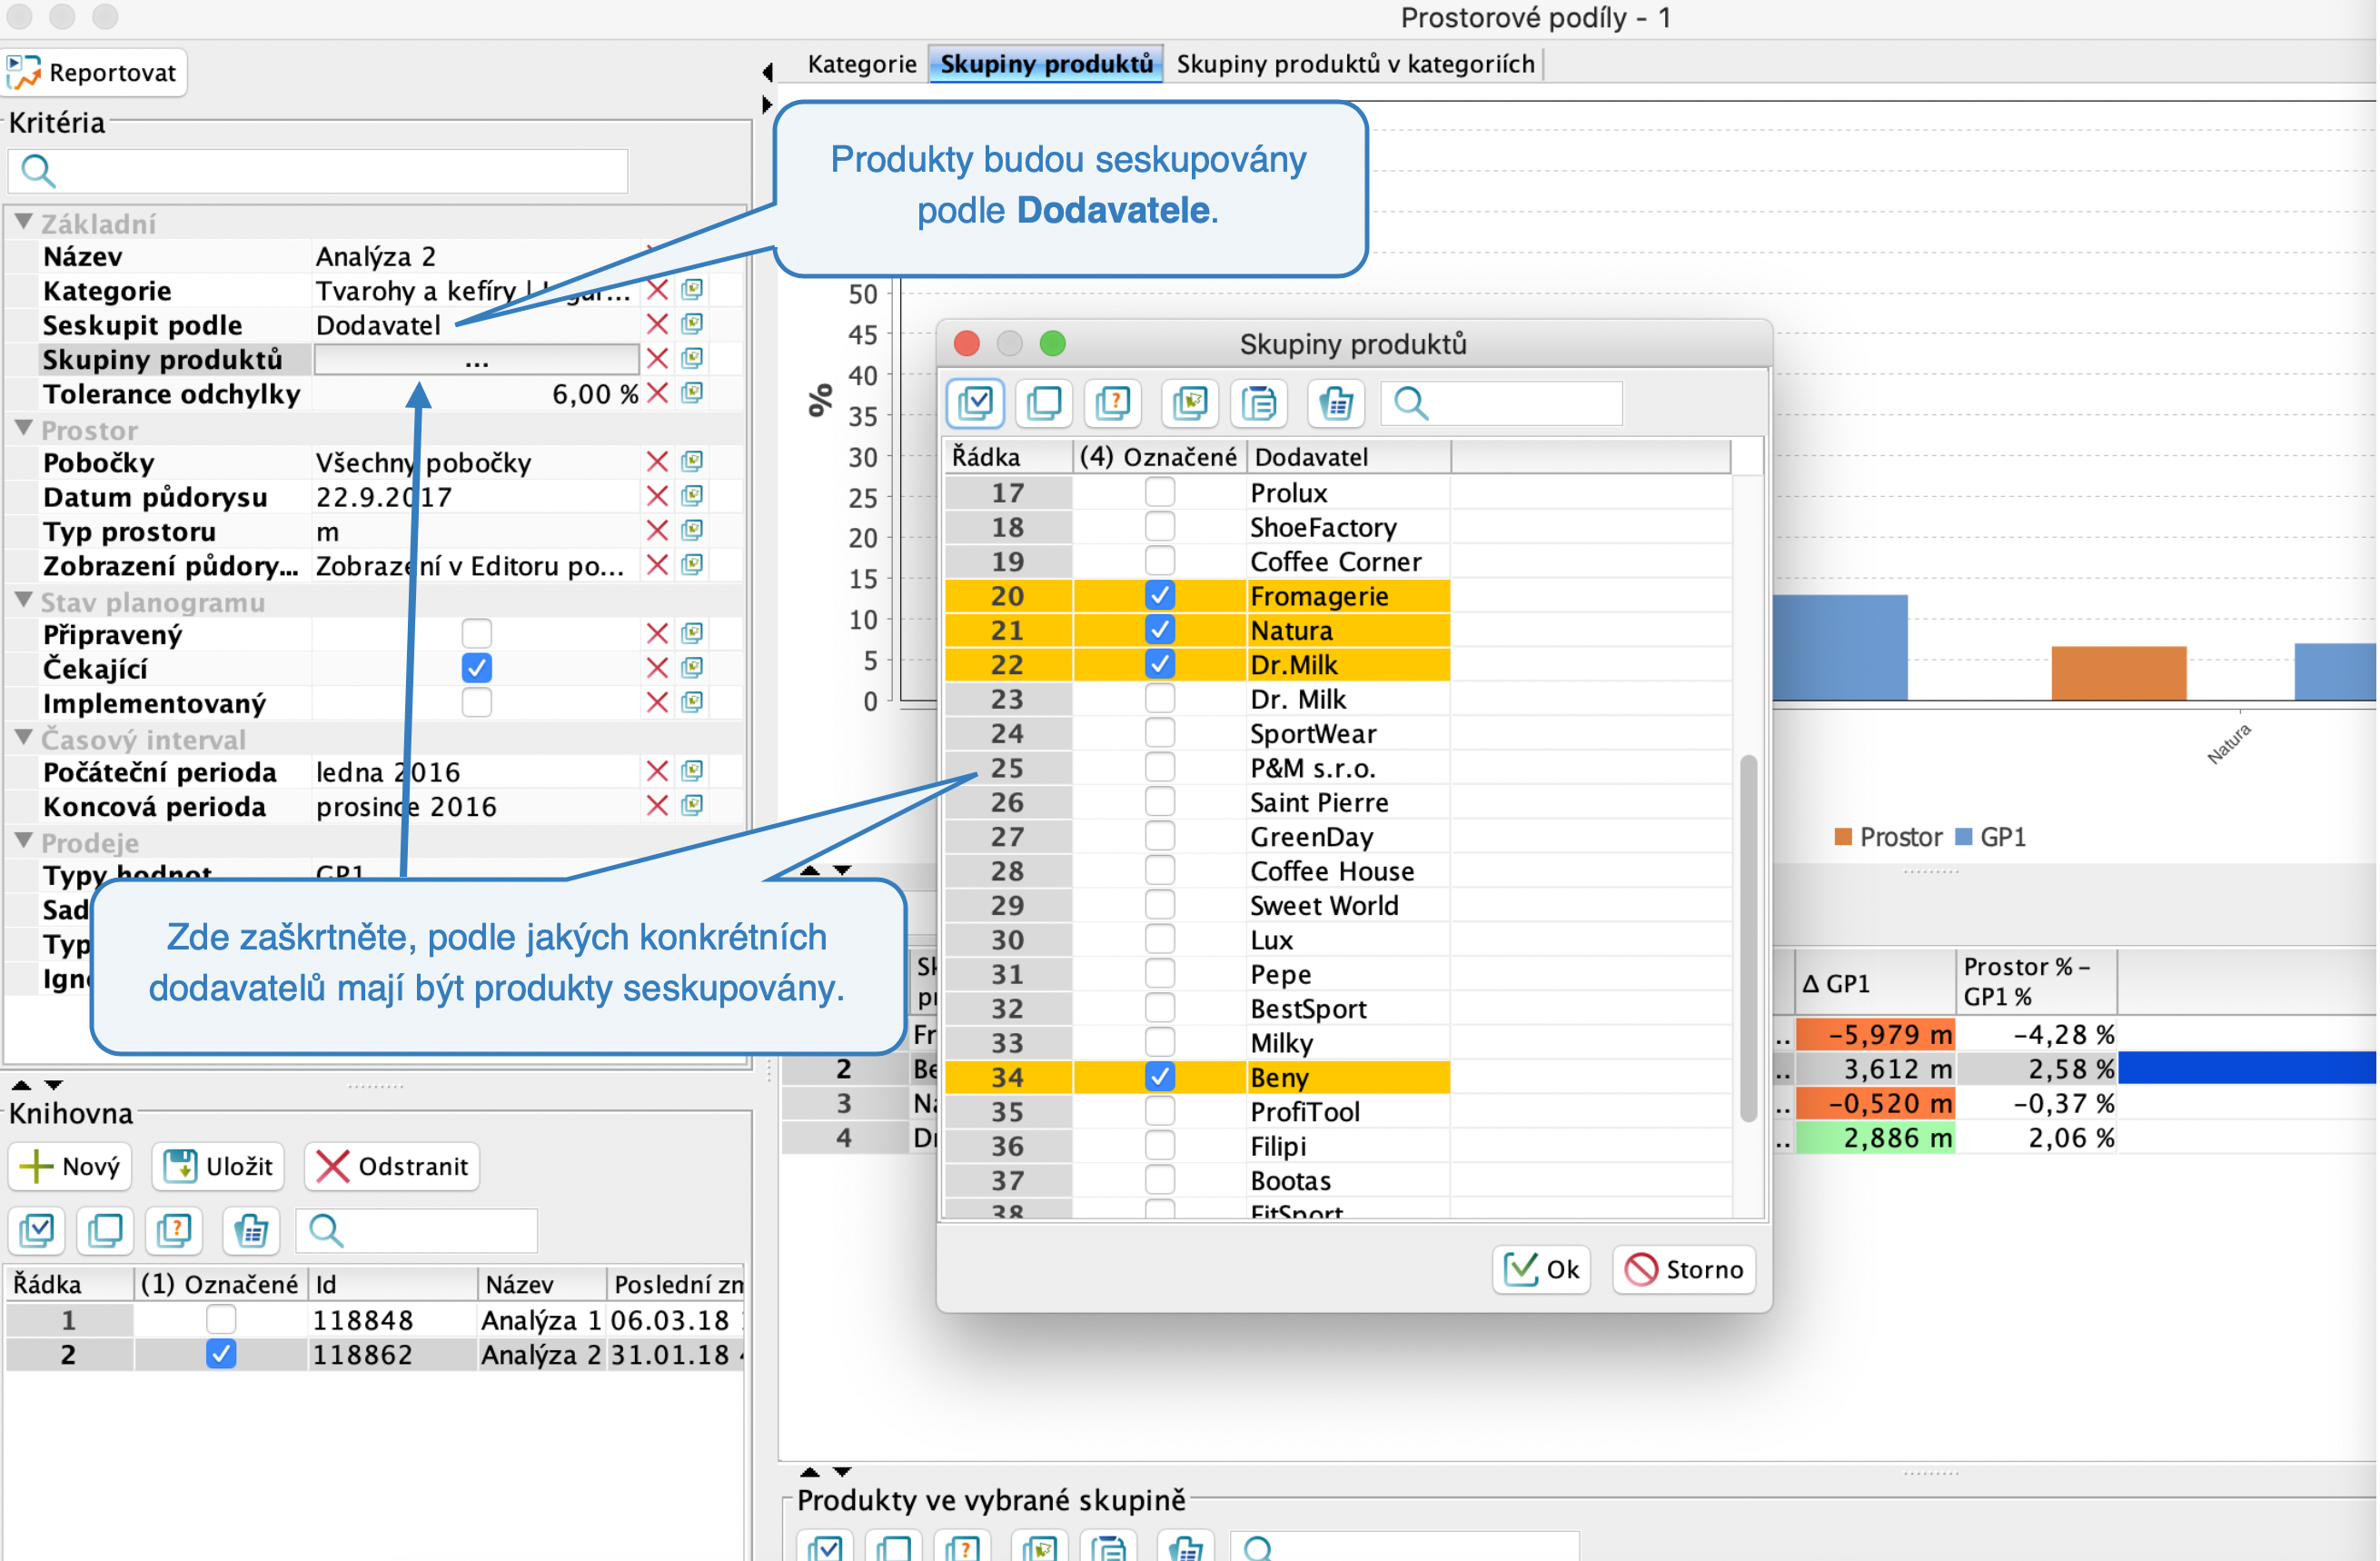Click the orange Prostor legend swatch
This screenshot has height=1561, width=2380.
click(1843, 836)
